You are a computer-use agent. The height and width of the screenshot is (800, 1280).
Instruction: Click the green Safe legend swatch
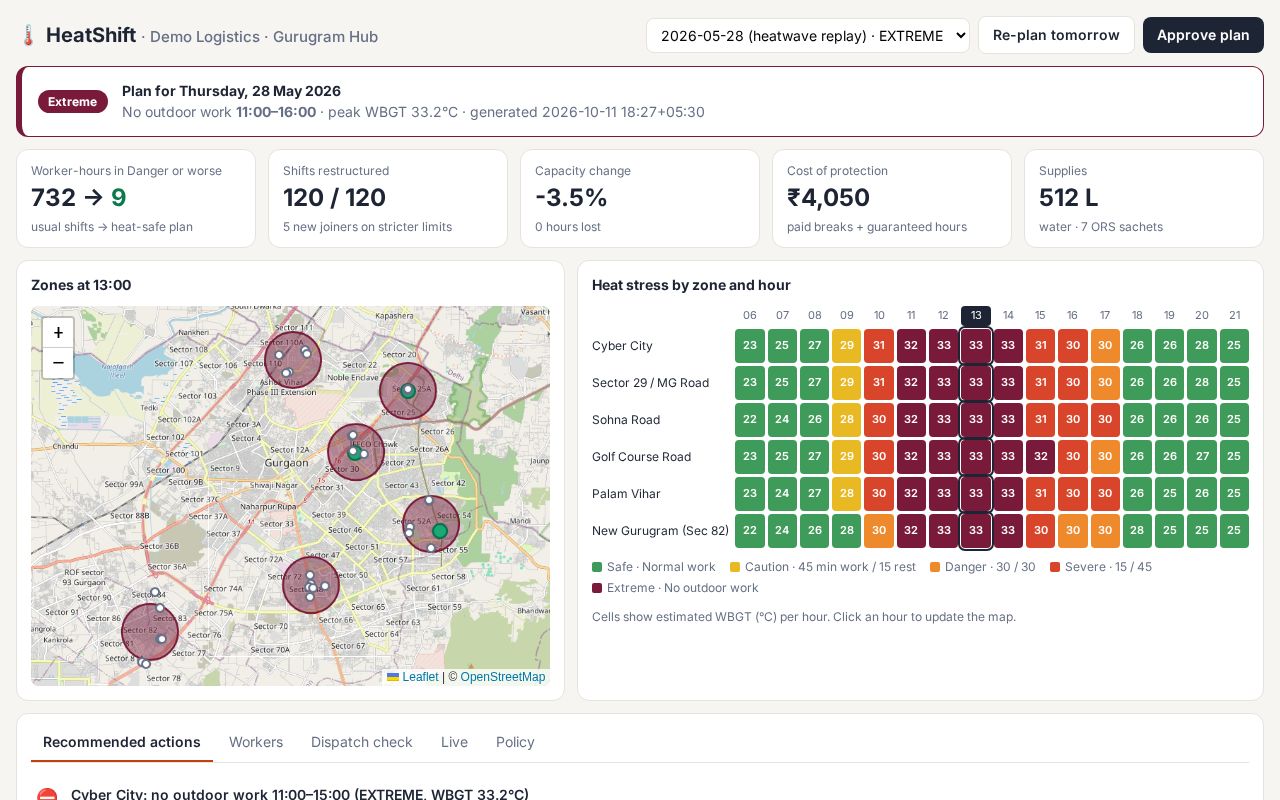[597, 567]
